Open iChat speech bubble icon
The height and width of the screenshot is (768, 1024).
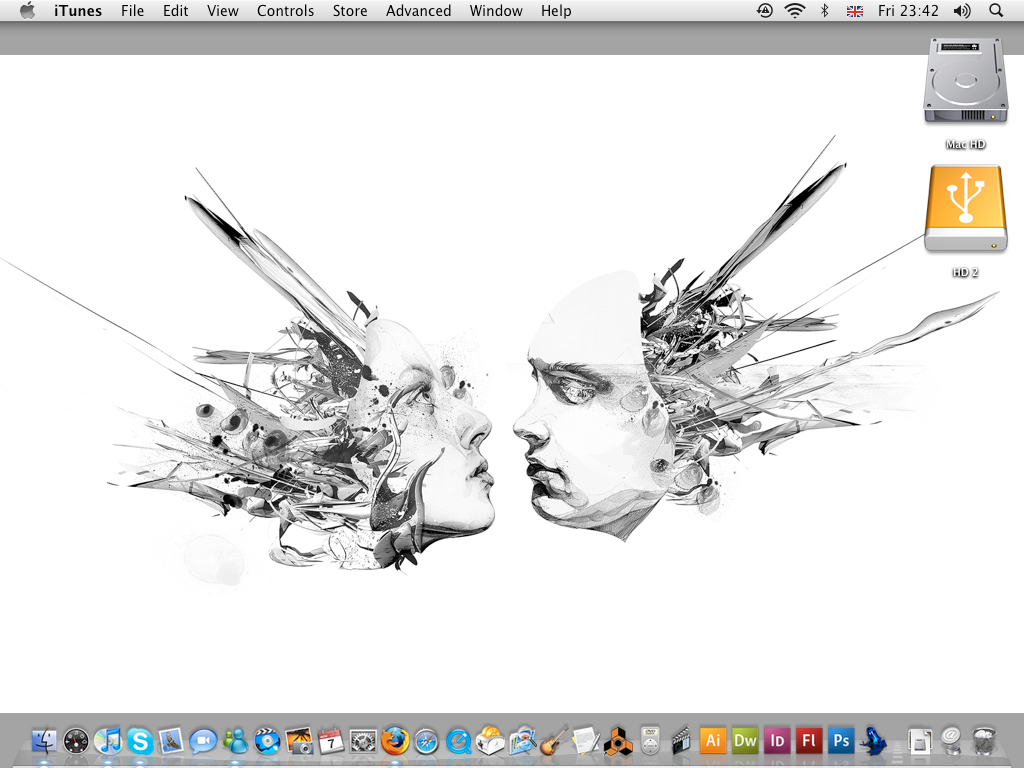pyautogui.click(x=203, y=741)
